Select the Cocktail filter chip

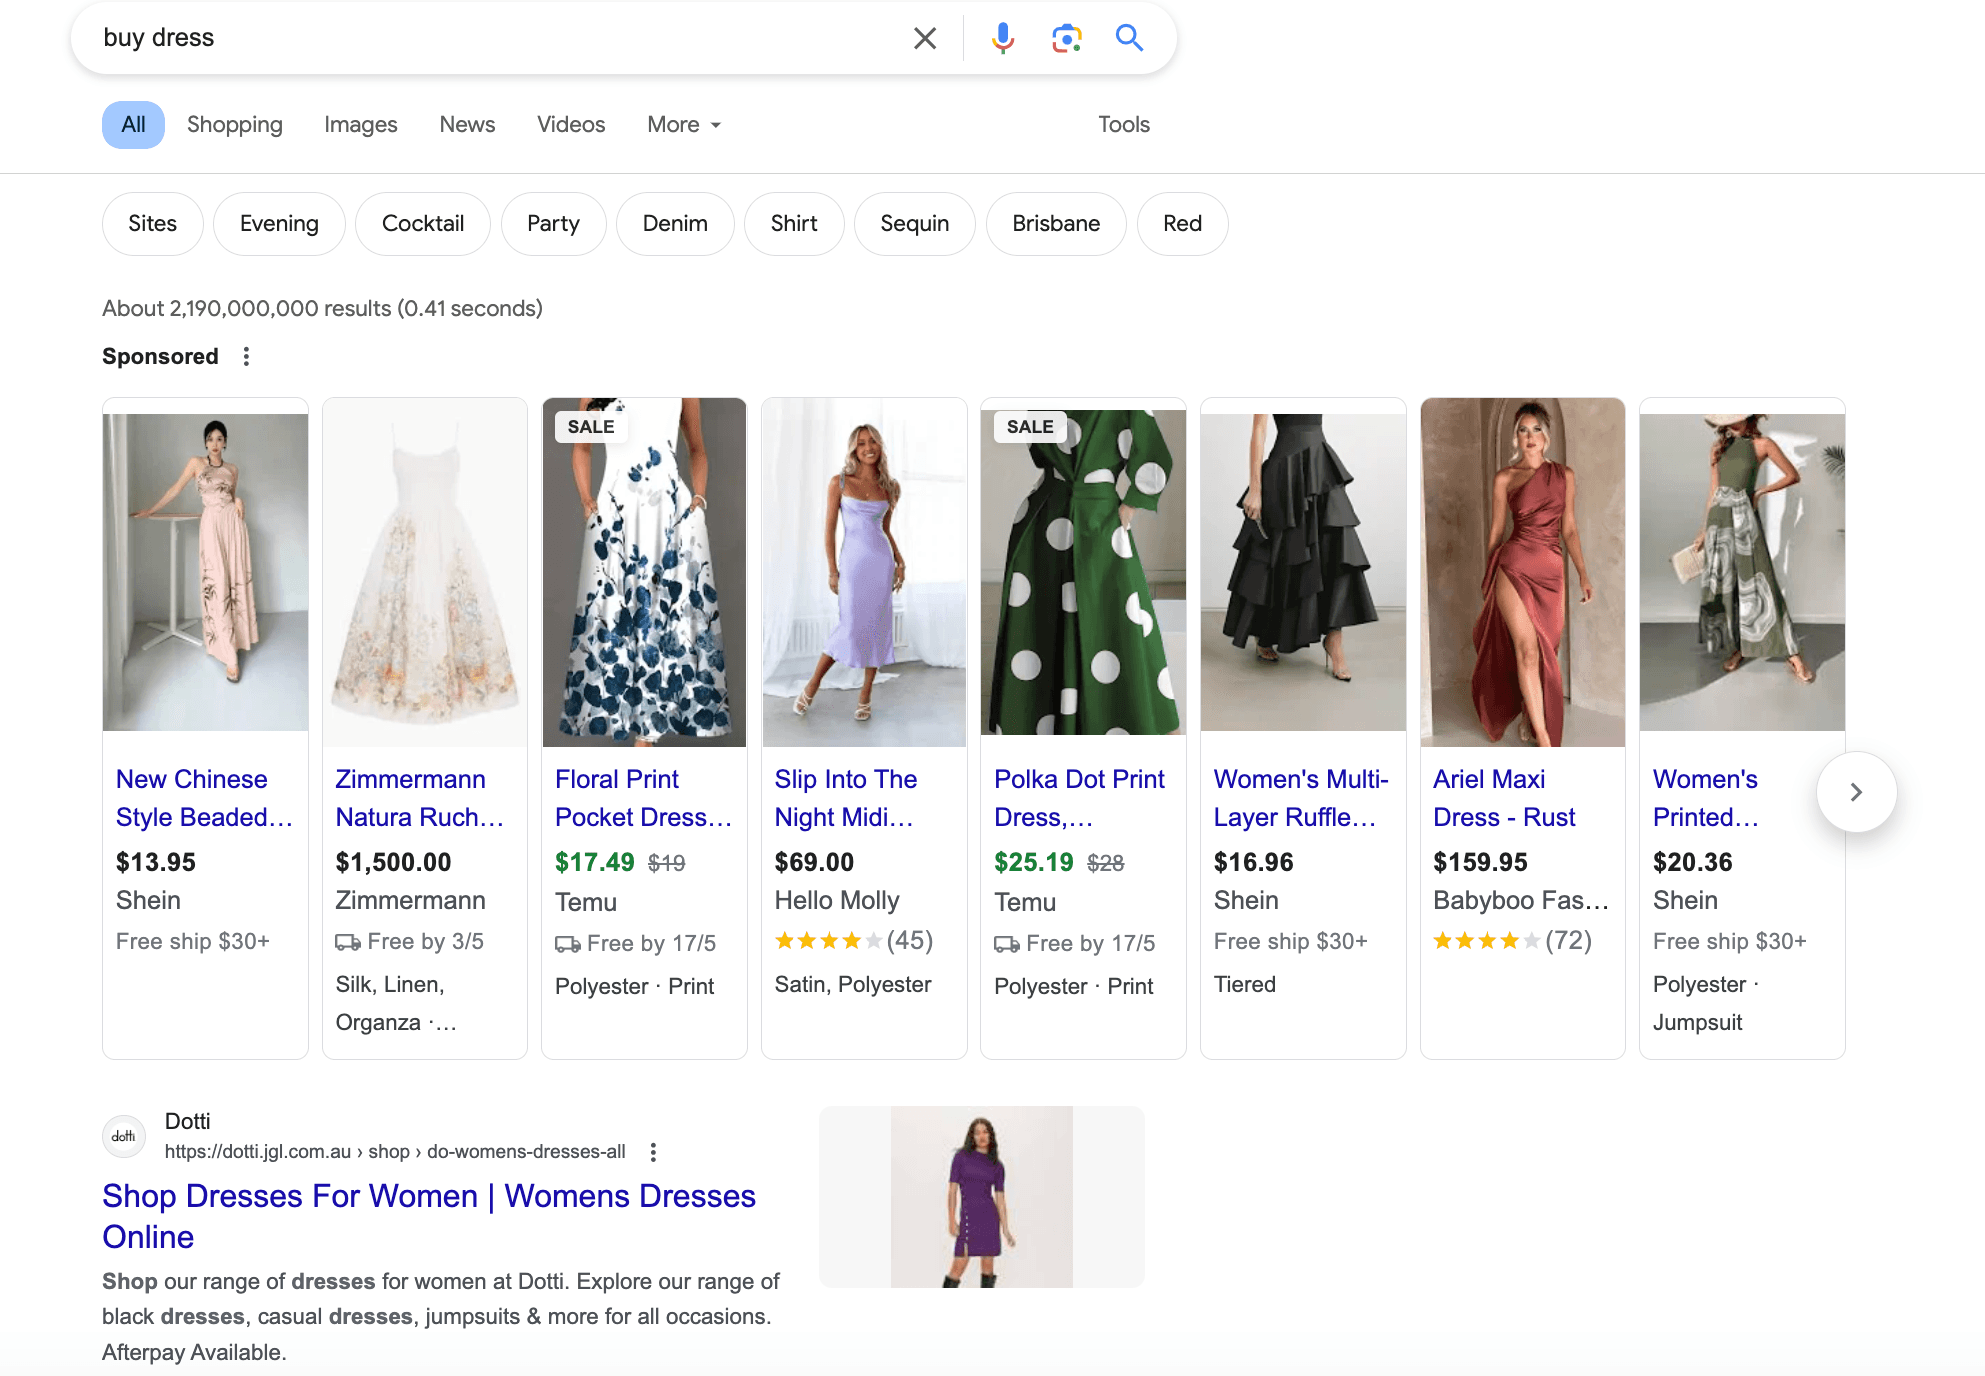423,224
